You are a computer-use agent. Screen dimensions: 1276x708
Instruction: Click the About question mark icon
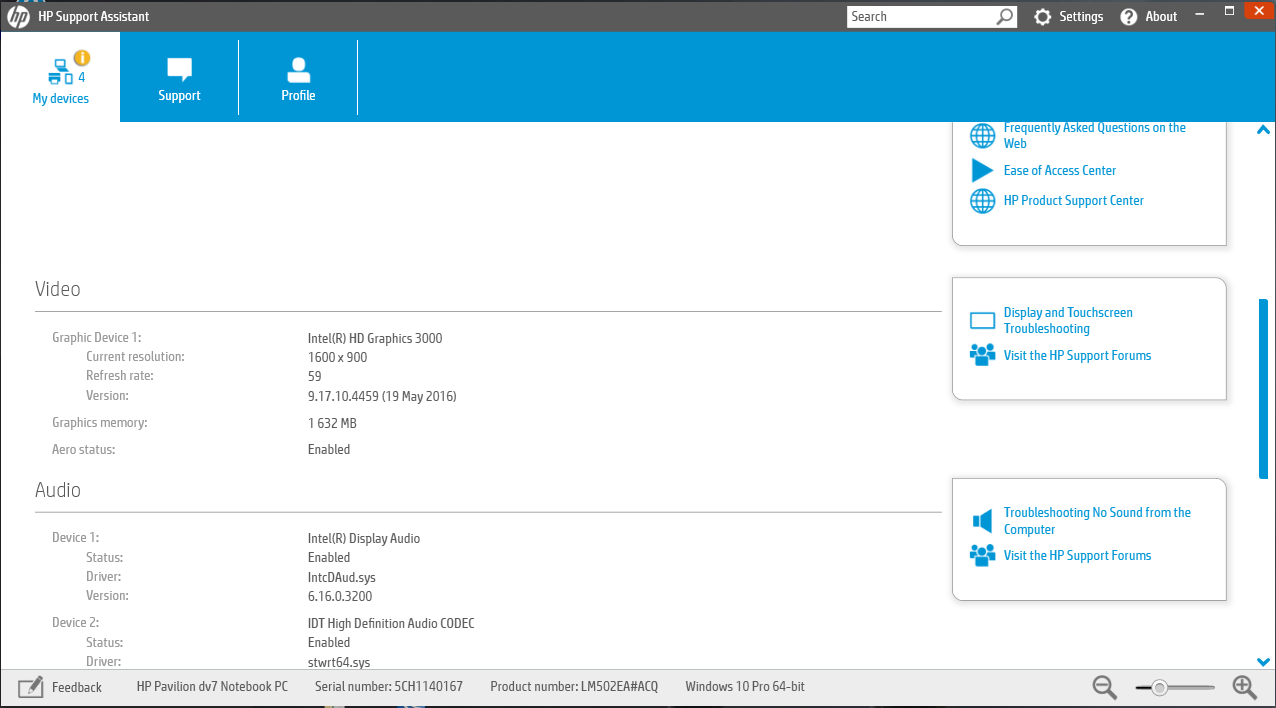coord(1129,17)
